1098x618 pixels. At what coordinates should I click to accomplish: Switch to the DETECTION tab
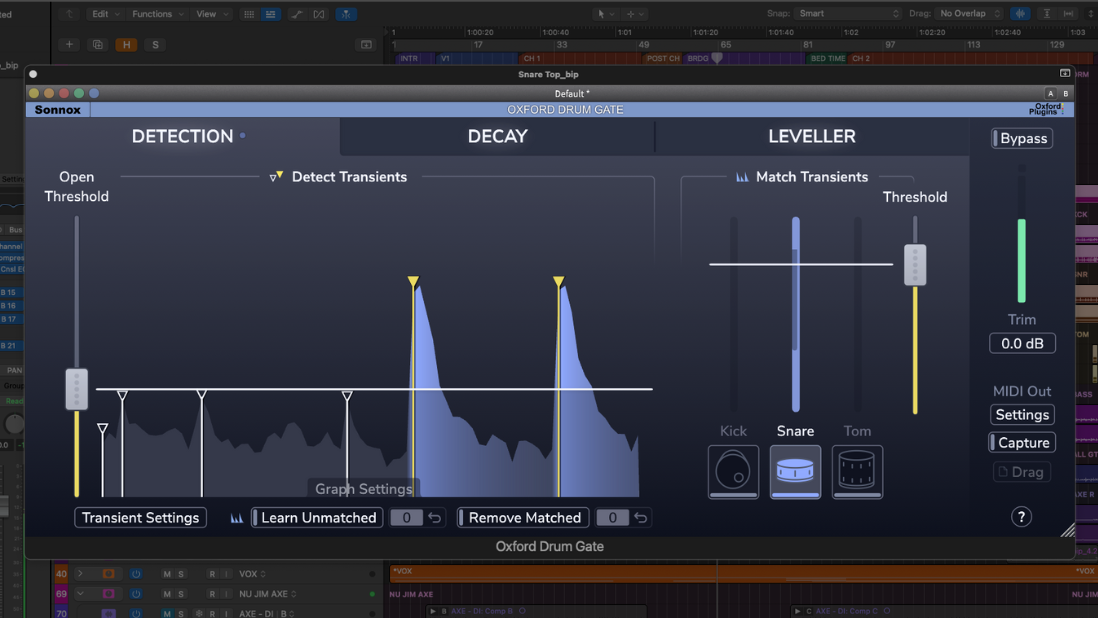pos(183,136)
